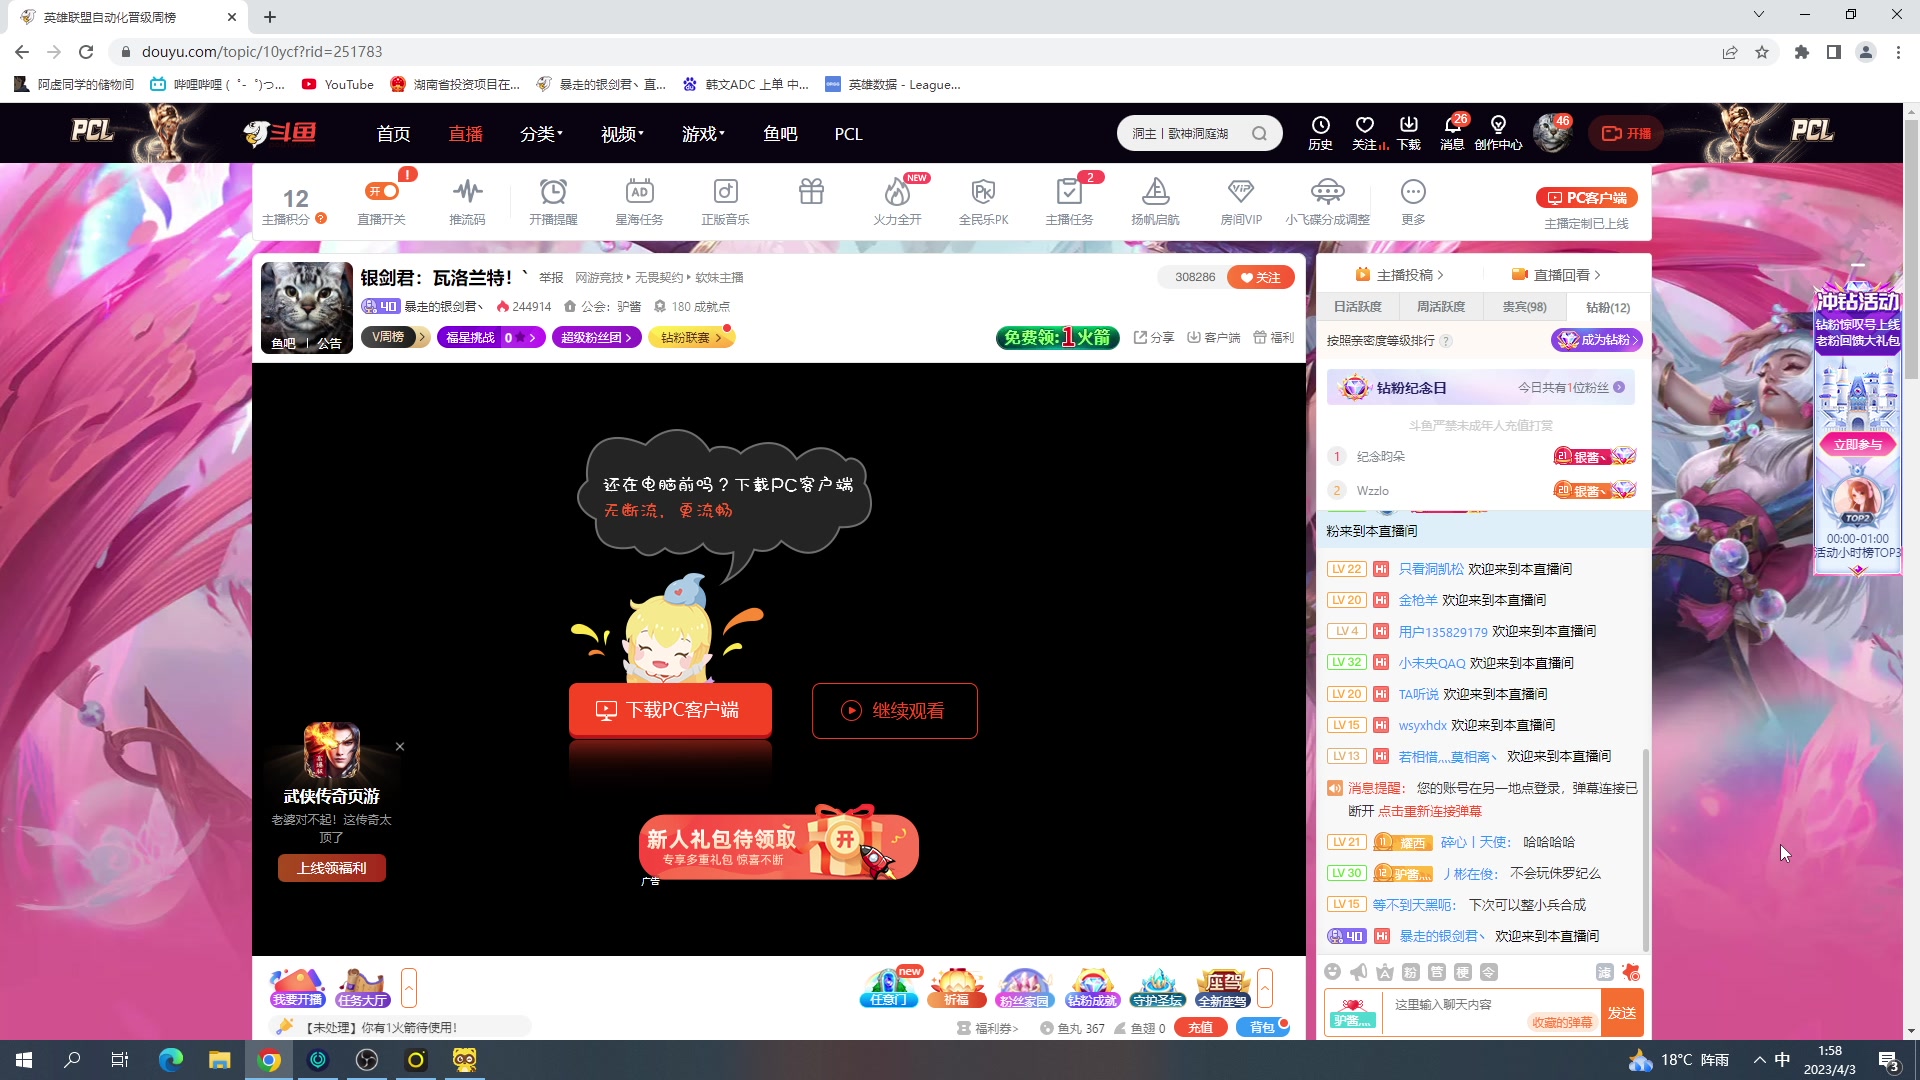Image resolution: width=1920 pixels, height=1080 pixels.
Task: Select 鱼吧 in the top navigation
Action: [x=780, y=133]
